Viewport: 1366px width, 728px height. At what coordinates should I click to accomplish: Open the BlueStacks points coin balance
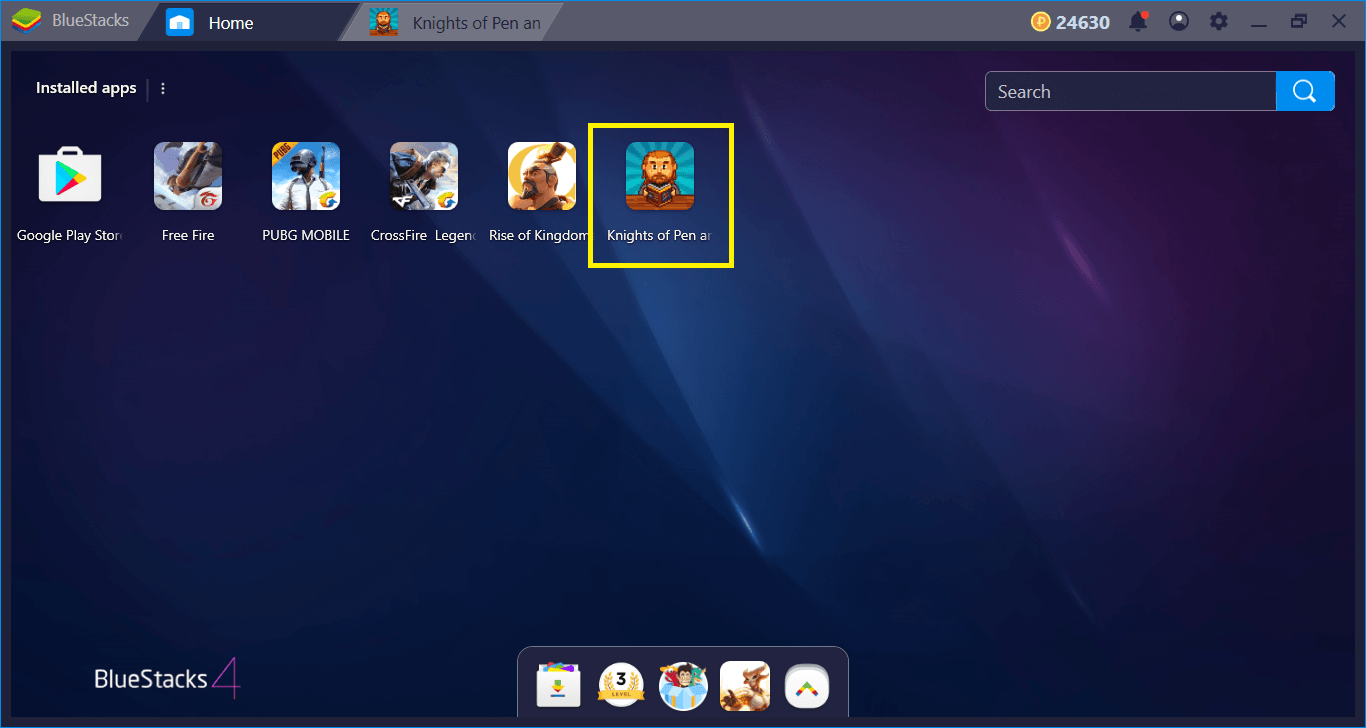[x=1070, y=22]
